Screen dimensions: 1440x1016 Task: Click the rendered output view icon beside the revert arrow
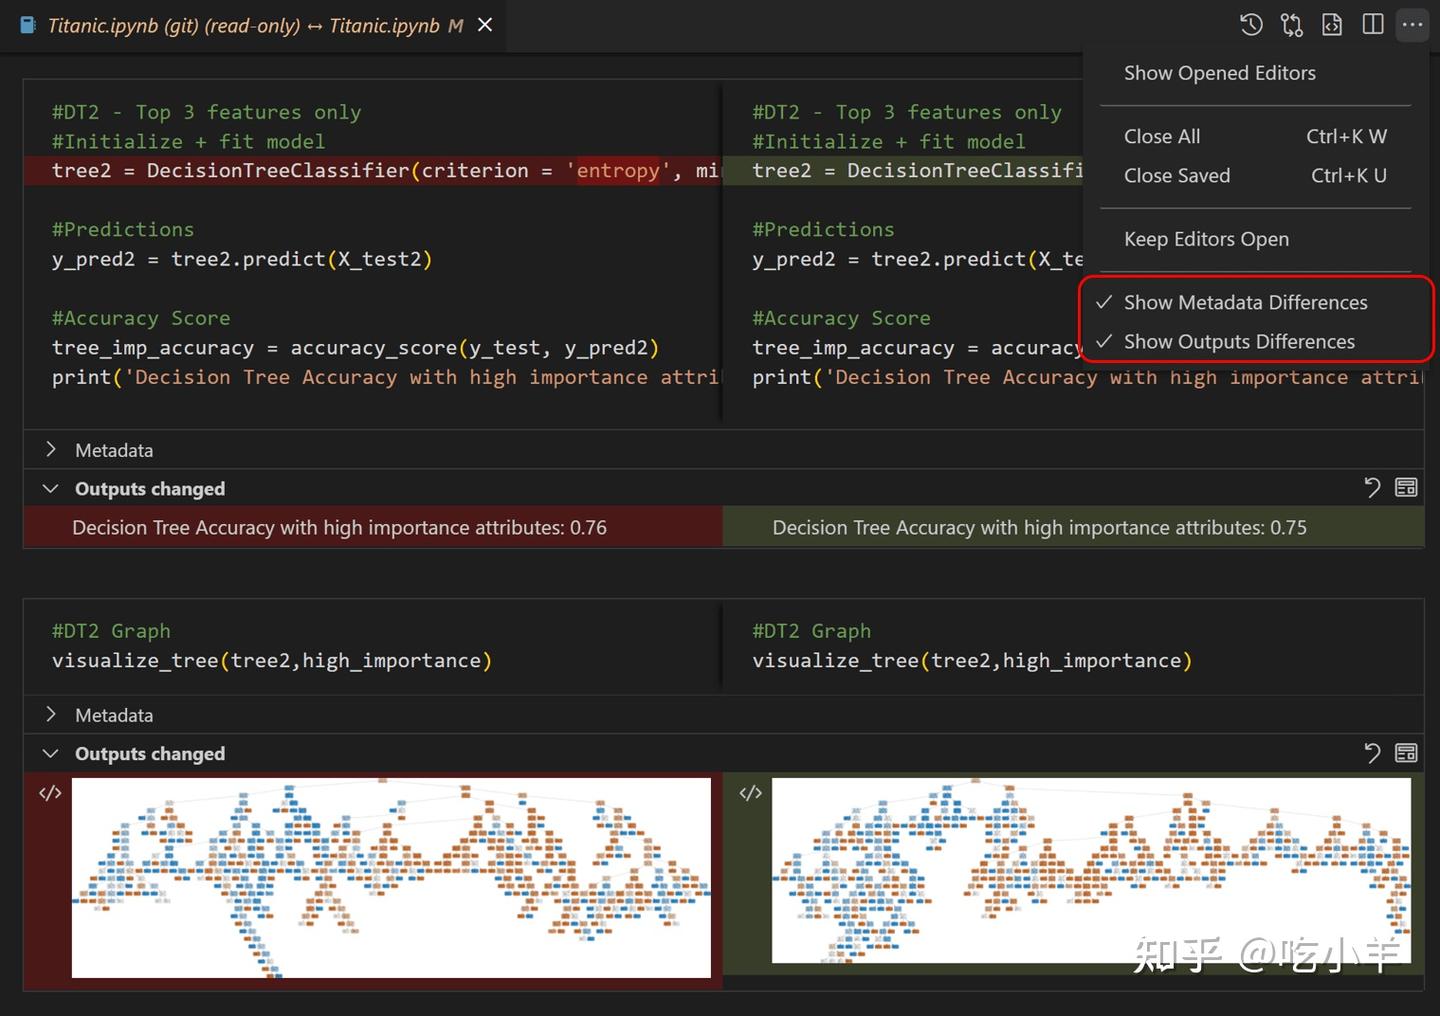(x=1406, y=488)
